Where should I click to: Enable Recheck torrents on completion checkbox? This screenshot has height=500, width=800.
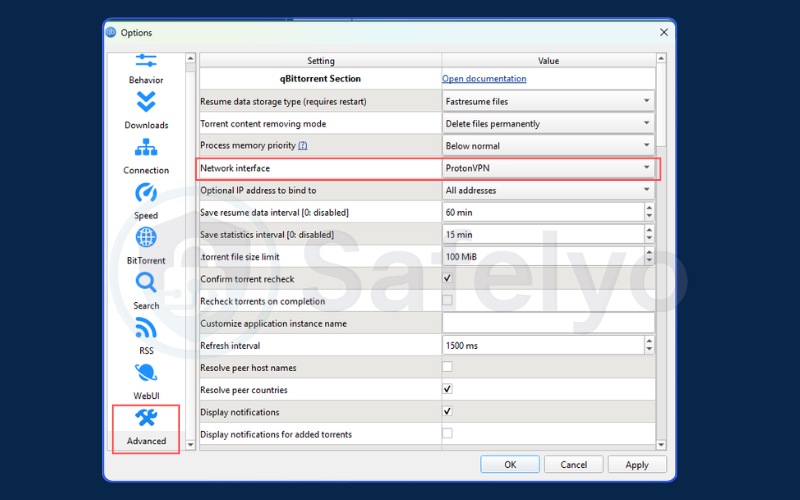[x=447, y=301]
